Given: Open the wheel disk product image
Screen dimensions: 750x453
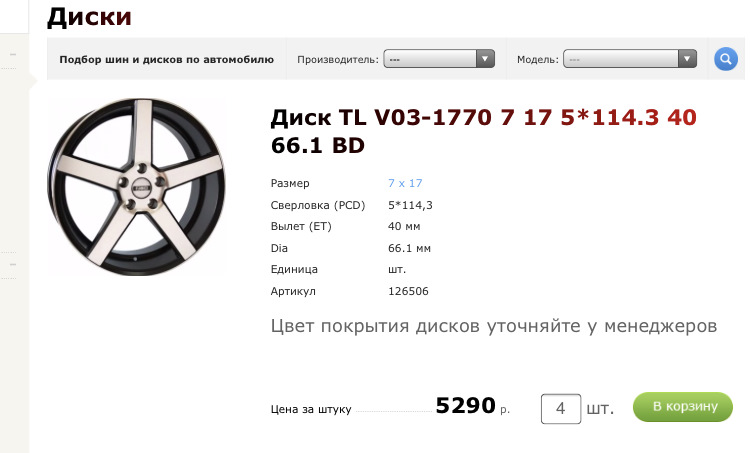Looking at the screenshot, I should tap(136, 187).
